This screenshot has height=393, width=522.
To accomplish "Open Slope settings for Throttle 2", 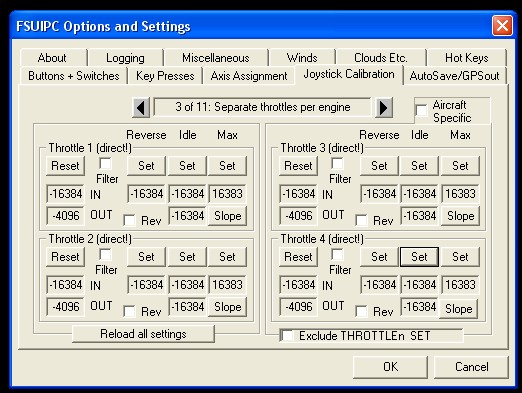I will [227, 307].
